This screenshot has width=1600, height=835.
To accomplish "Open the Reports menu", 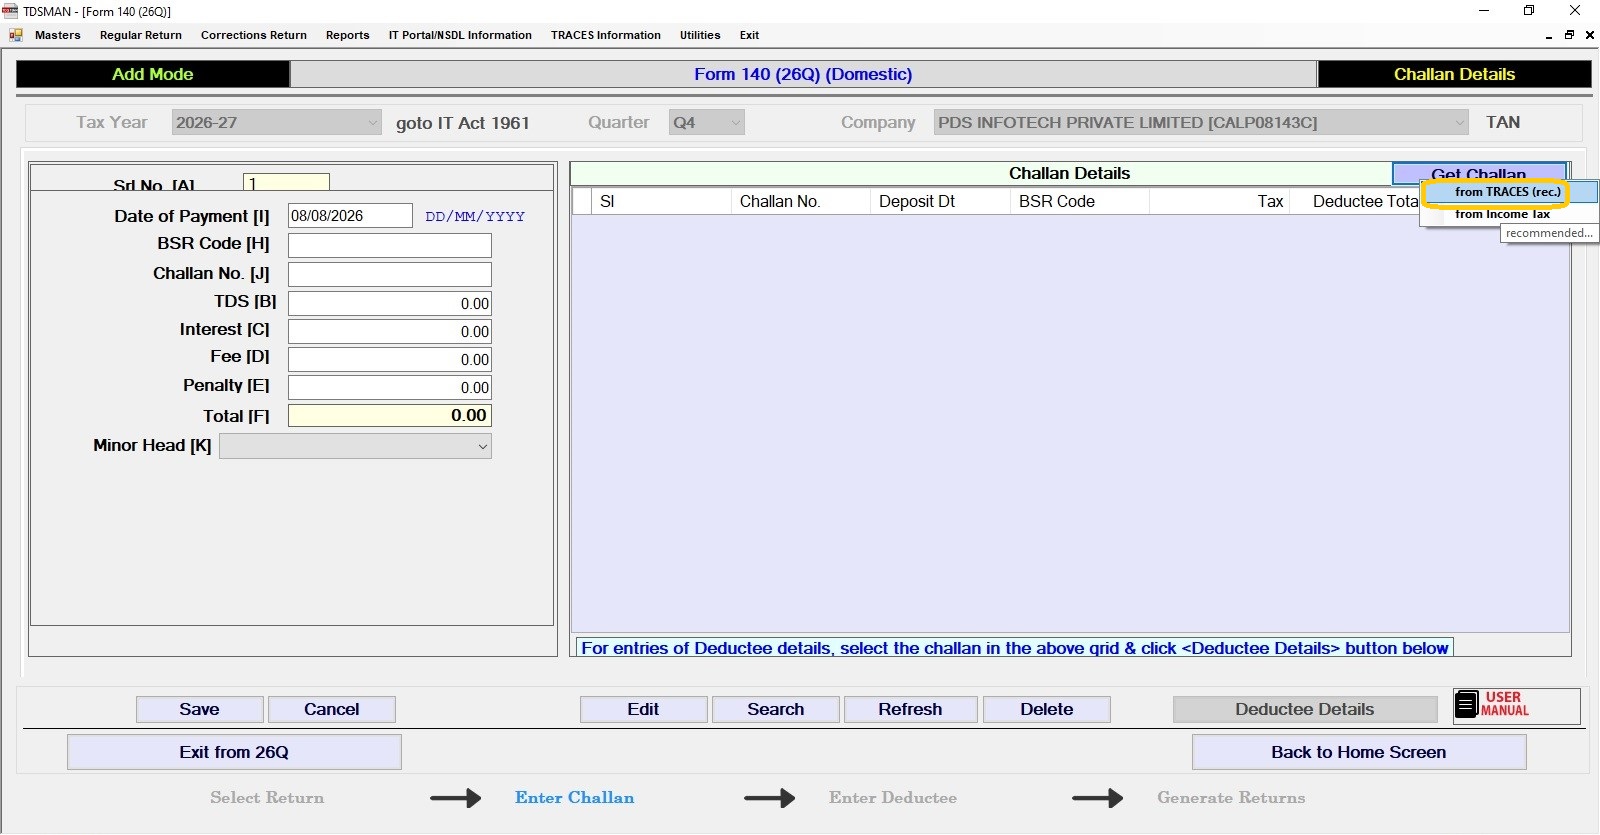I will (x=348, y=35).
